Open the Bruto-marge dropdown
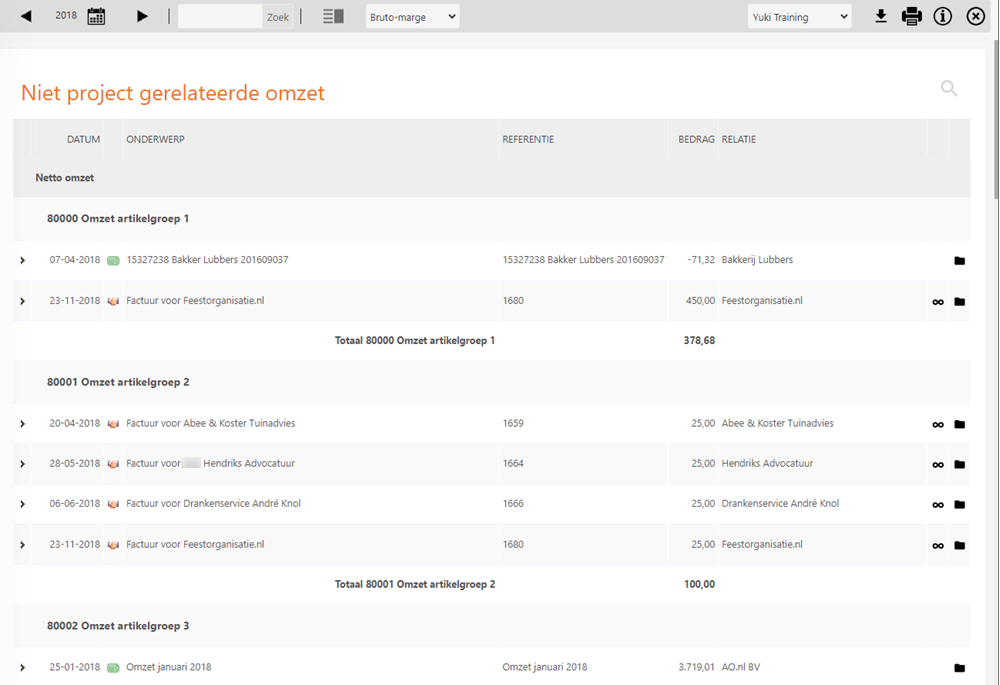Image resolution: width=1000 pixels, height=685 pixels. tap(413, 17)
